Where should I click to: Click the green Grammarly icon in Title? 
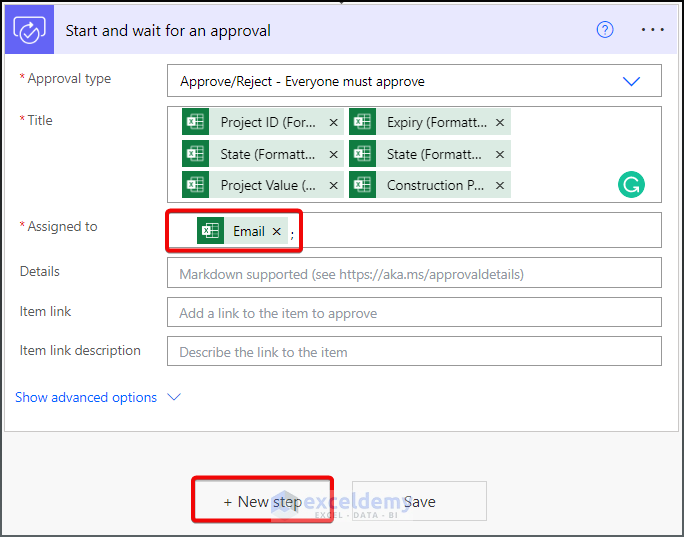tap(631, 184)
